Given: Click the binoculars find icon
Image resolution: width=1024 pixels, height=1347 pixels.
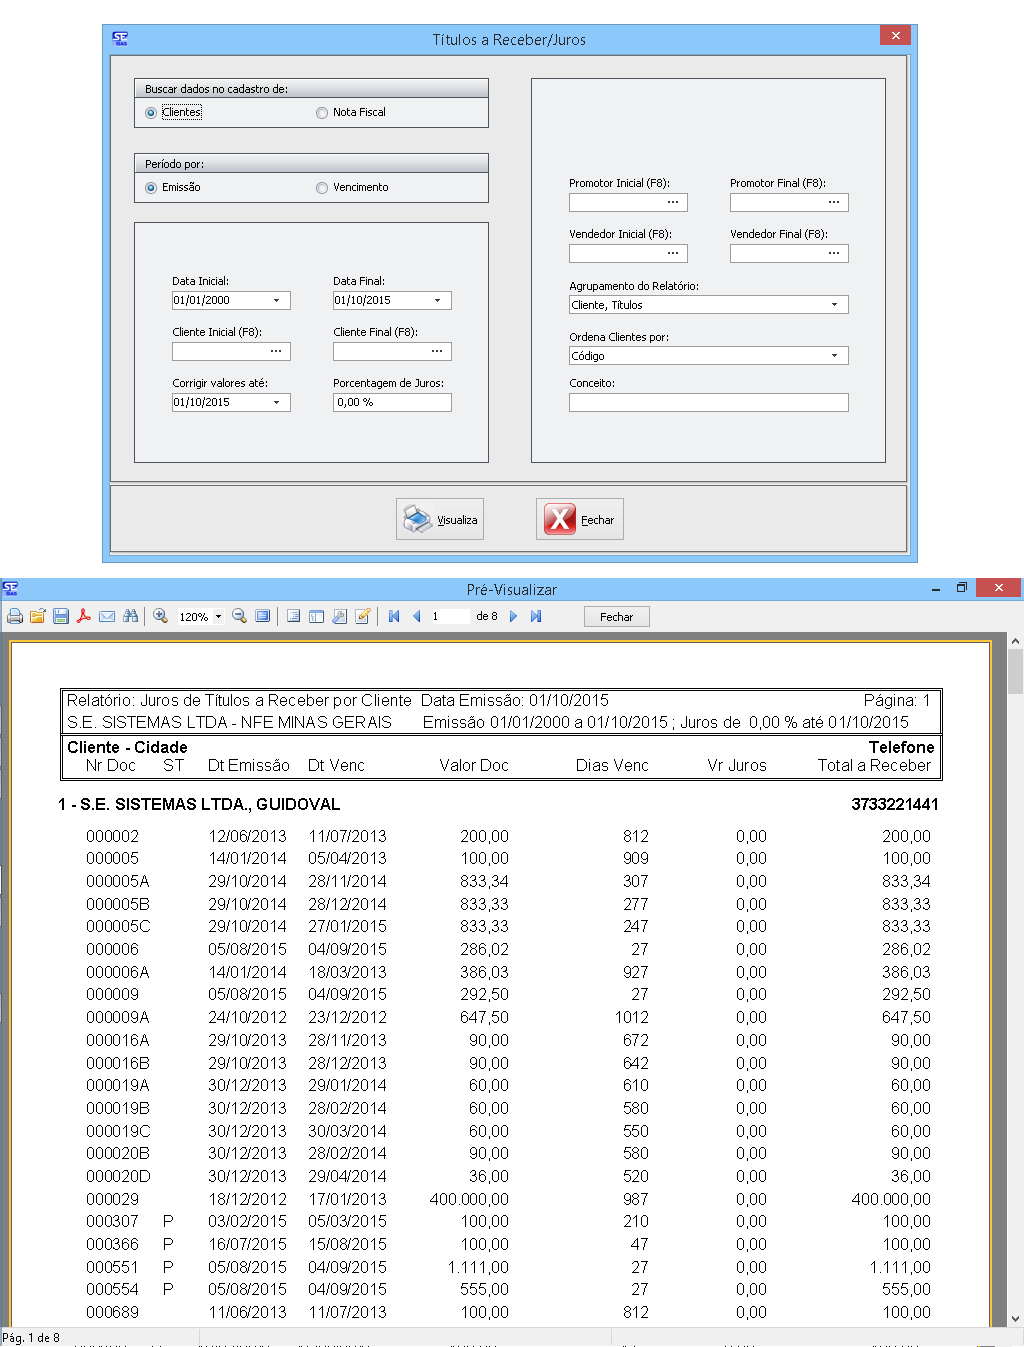Looking at the screenshot, I should [x=130, y=617].
